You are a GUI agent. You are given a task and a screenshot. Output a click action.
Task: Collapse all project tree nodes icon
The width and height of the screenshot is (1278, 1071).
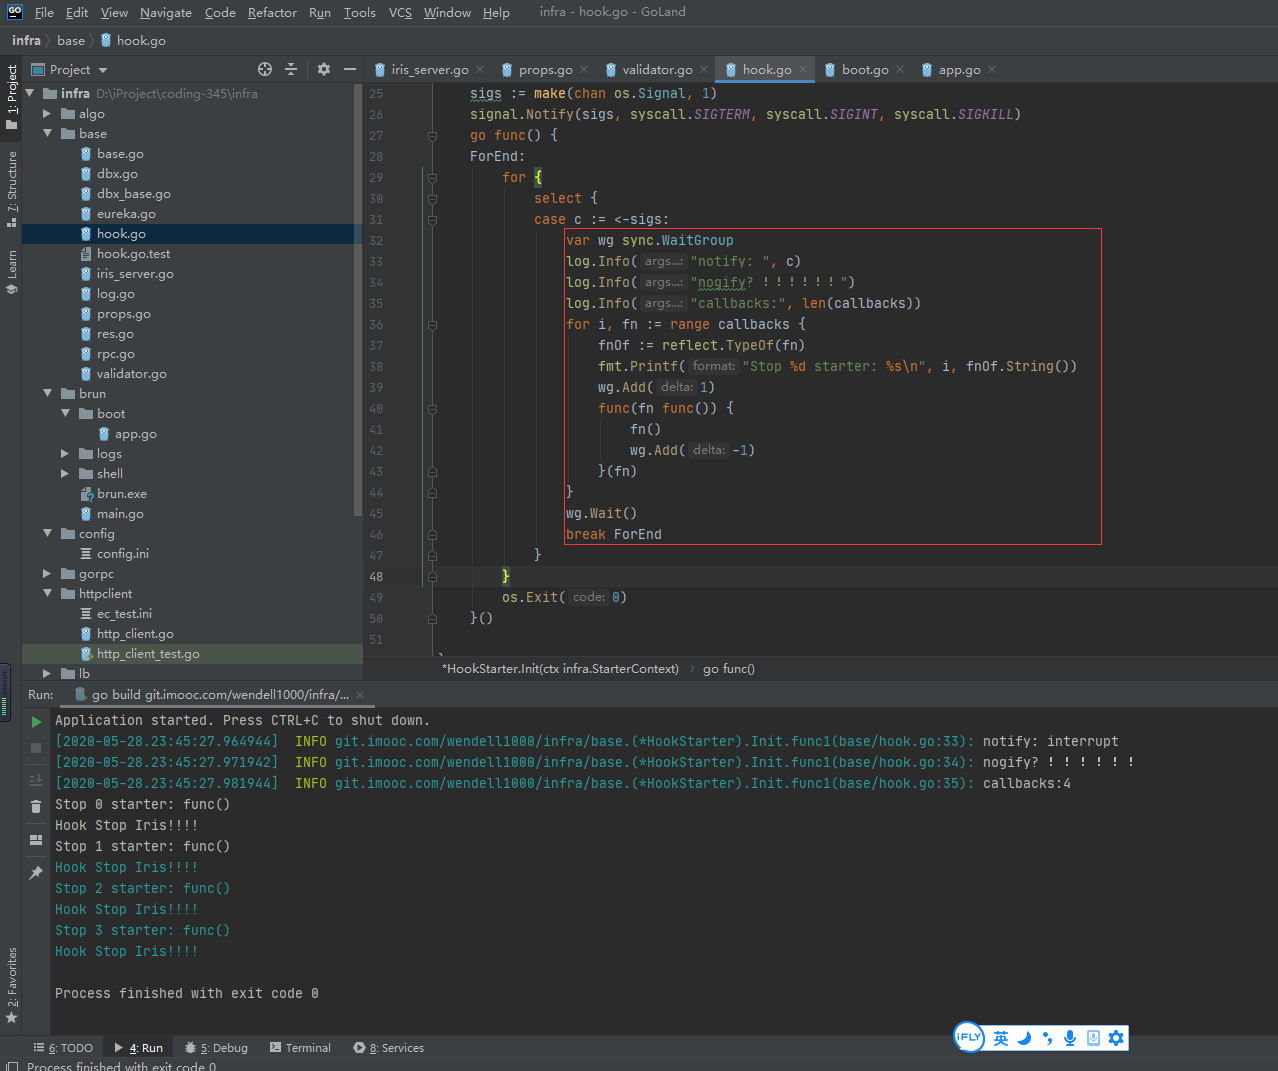coord(291,70)
